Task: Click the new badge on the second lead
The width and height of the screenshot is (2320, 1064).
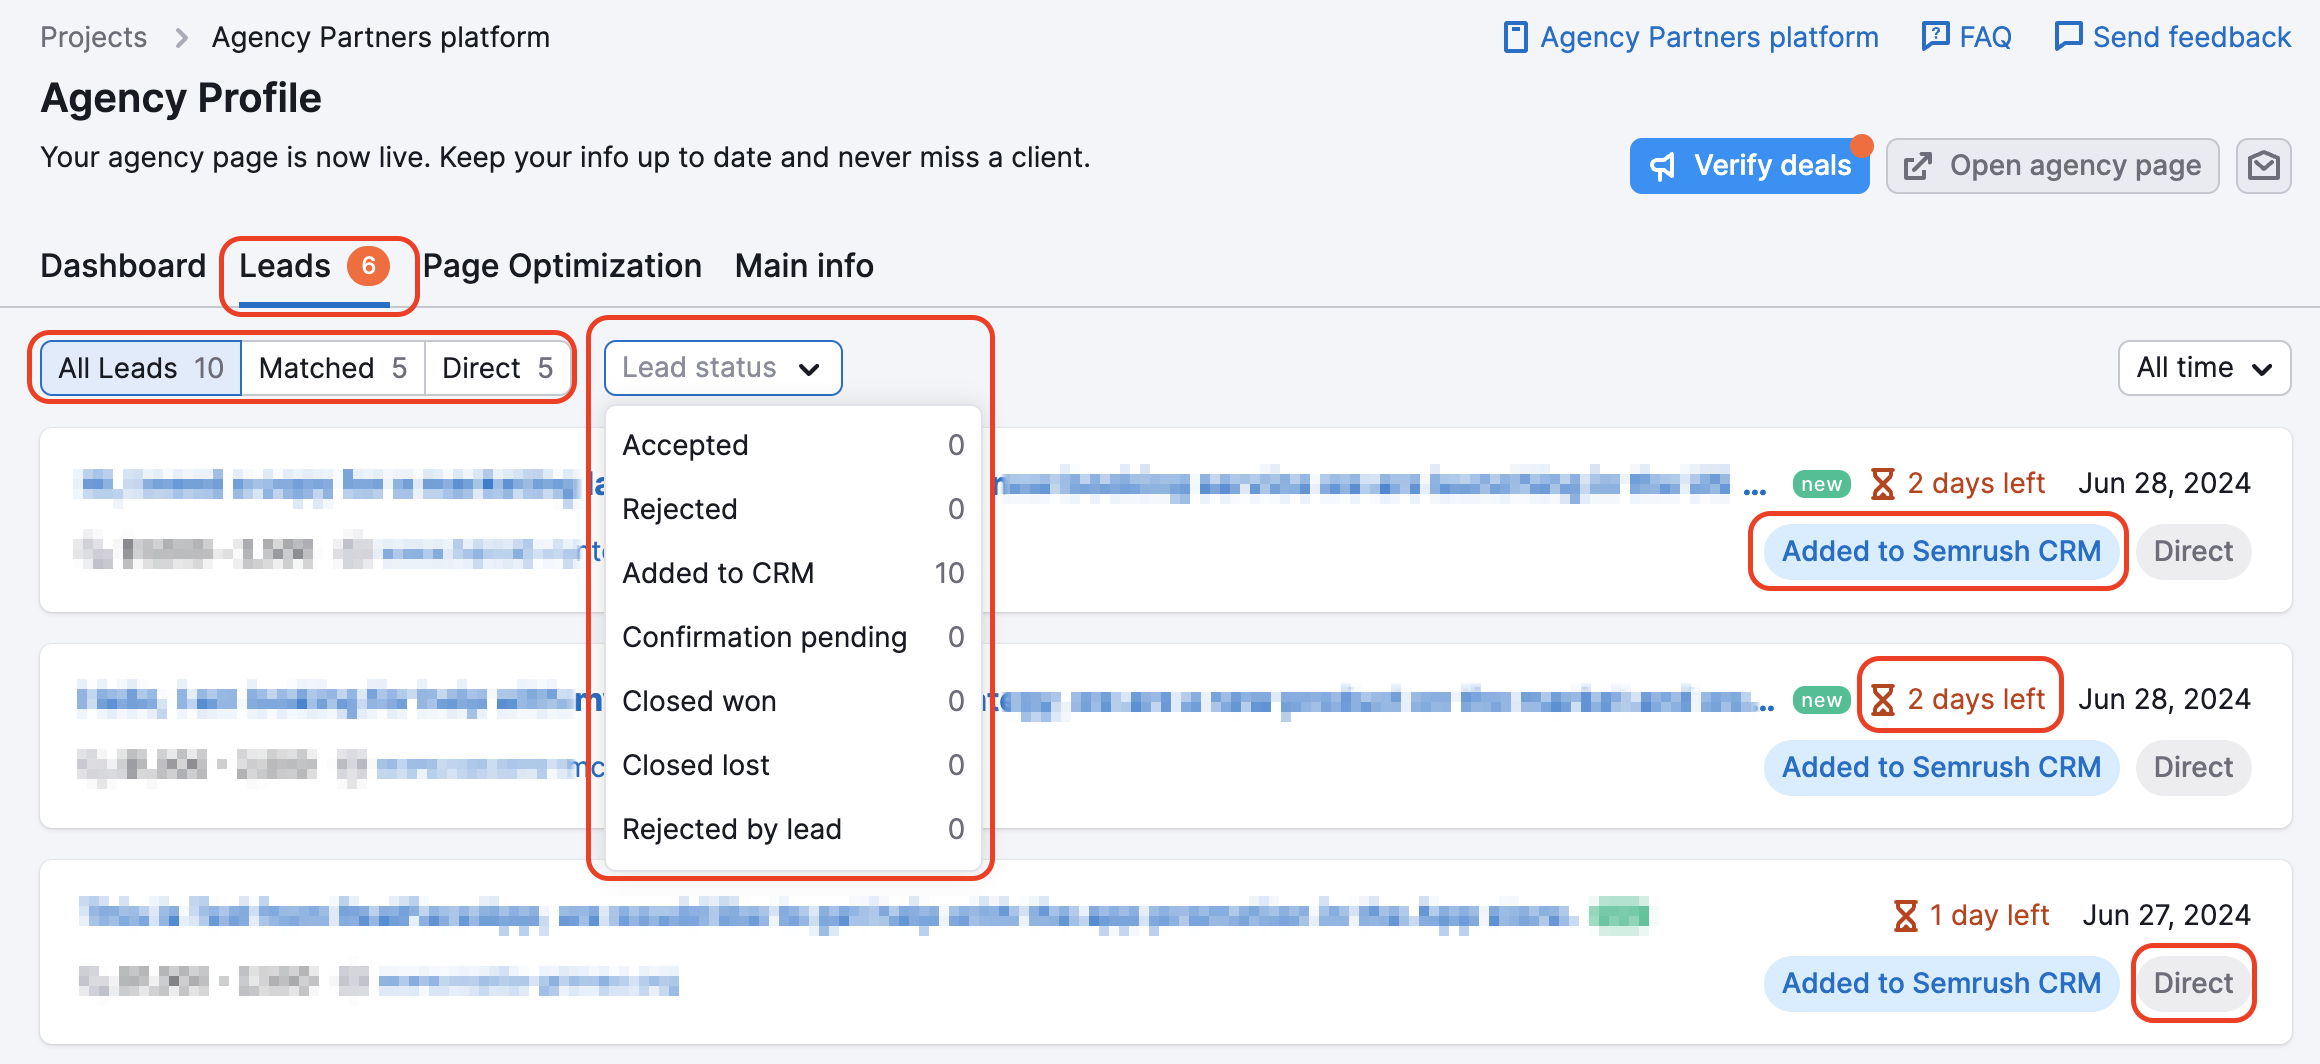Action: coord(1821,700)
